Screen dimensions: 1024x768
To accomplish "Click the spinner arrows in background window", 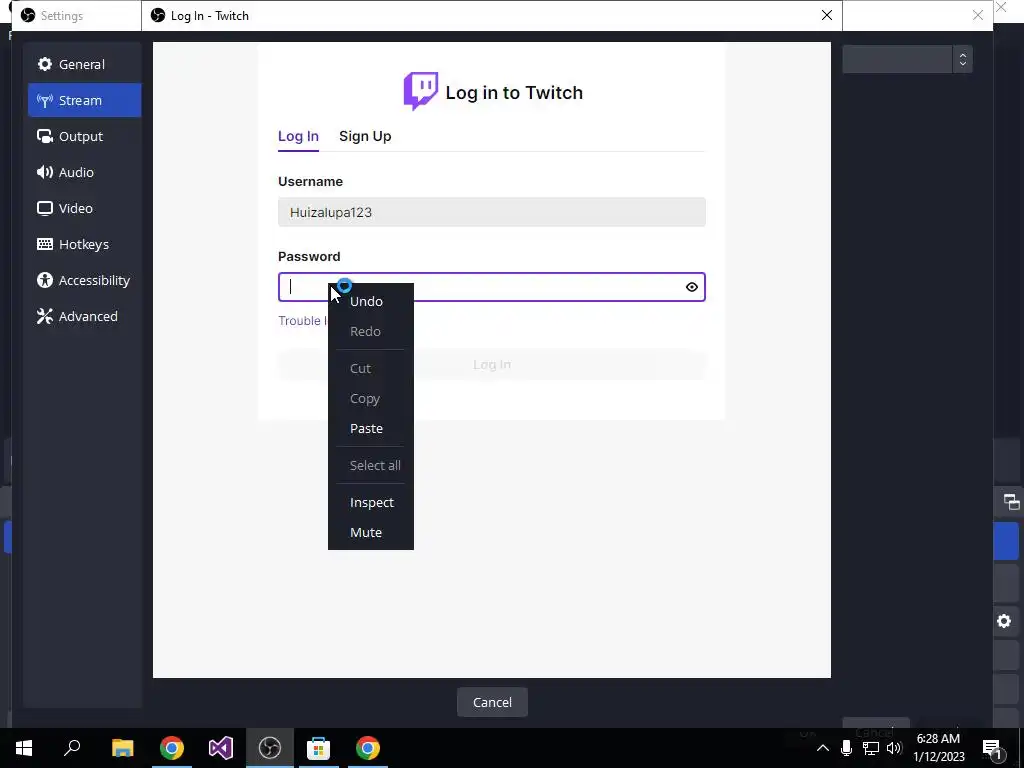I will (963, 59).
